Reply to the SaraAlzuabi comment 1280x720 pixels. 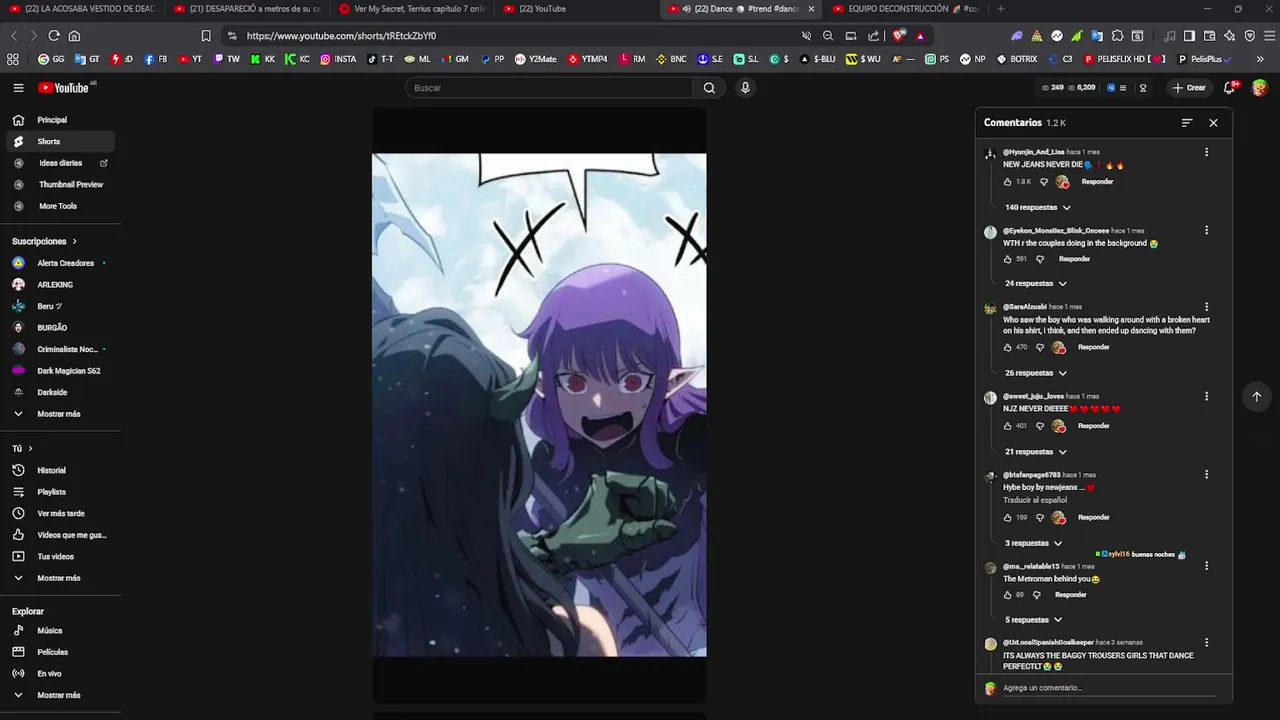[1093, 347]
